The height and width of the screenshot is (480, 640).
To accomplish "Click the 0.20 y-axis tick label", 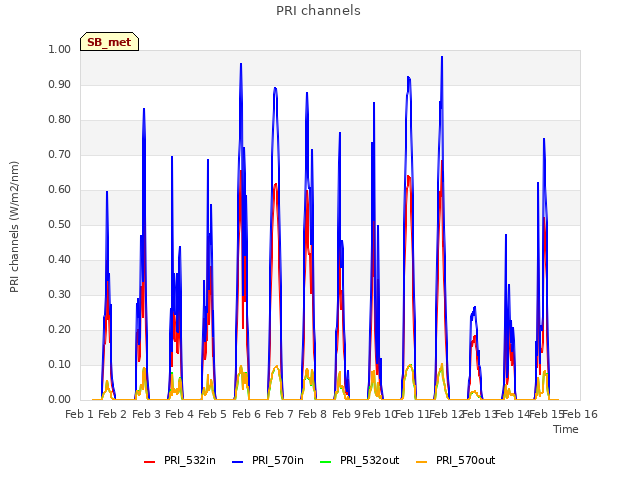I will pos(60,329).
